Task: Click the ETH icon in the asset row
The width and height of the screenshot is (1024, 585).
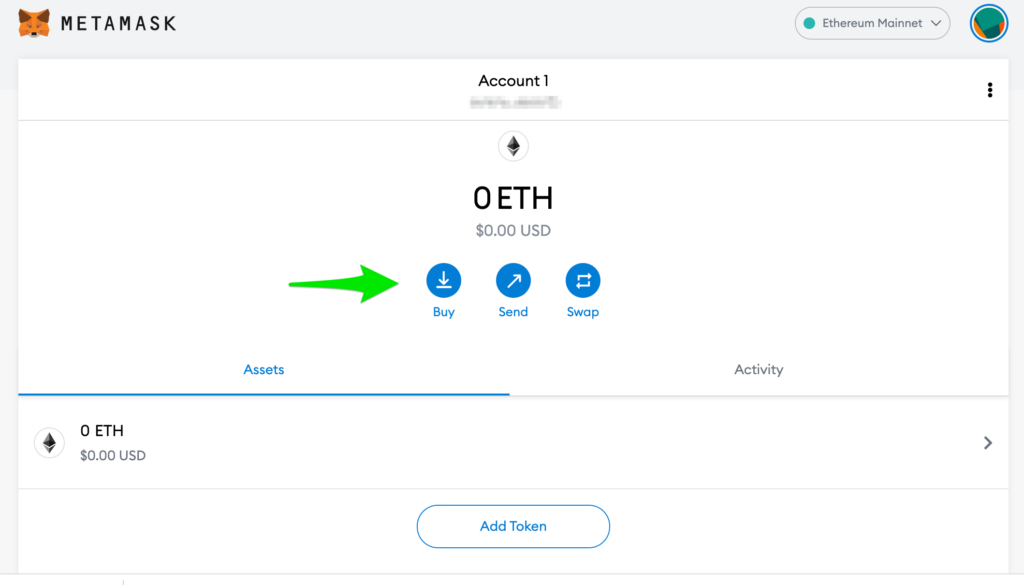Action: 50,443
